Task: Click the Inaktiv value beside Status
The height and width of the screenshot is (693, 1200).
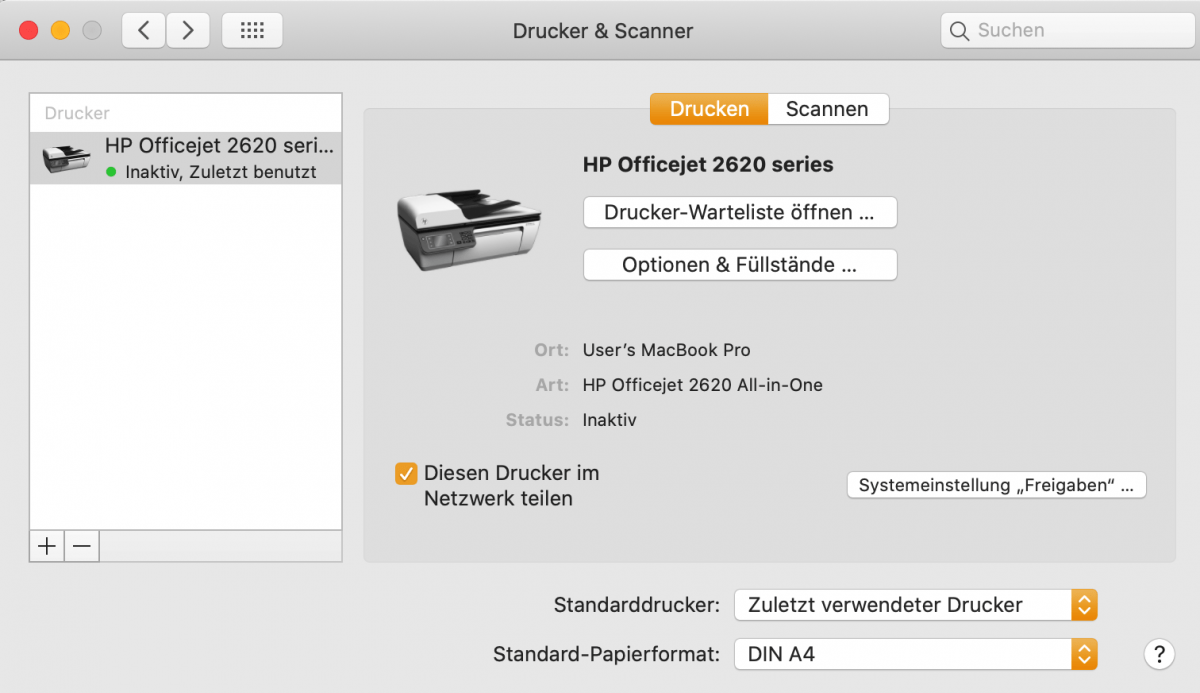Action: (610, 420)
